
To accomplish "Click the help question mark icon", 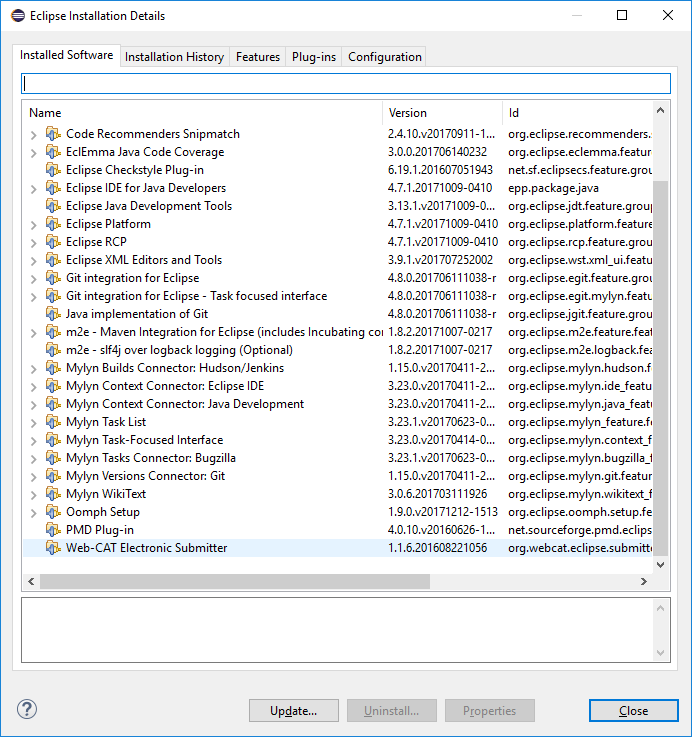I will tap(27, 710).
